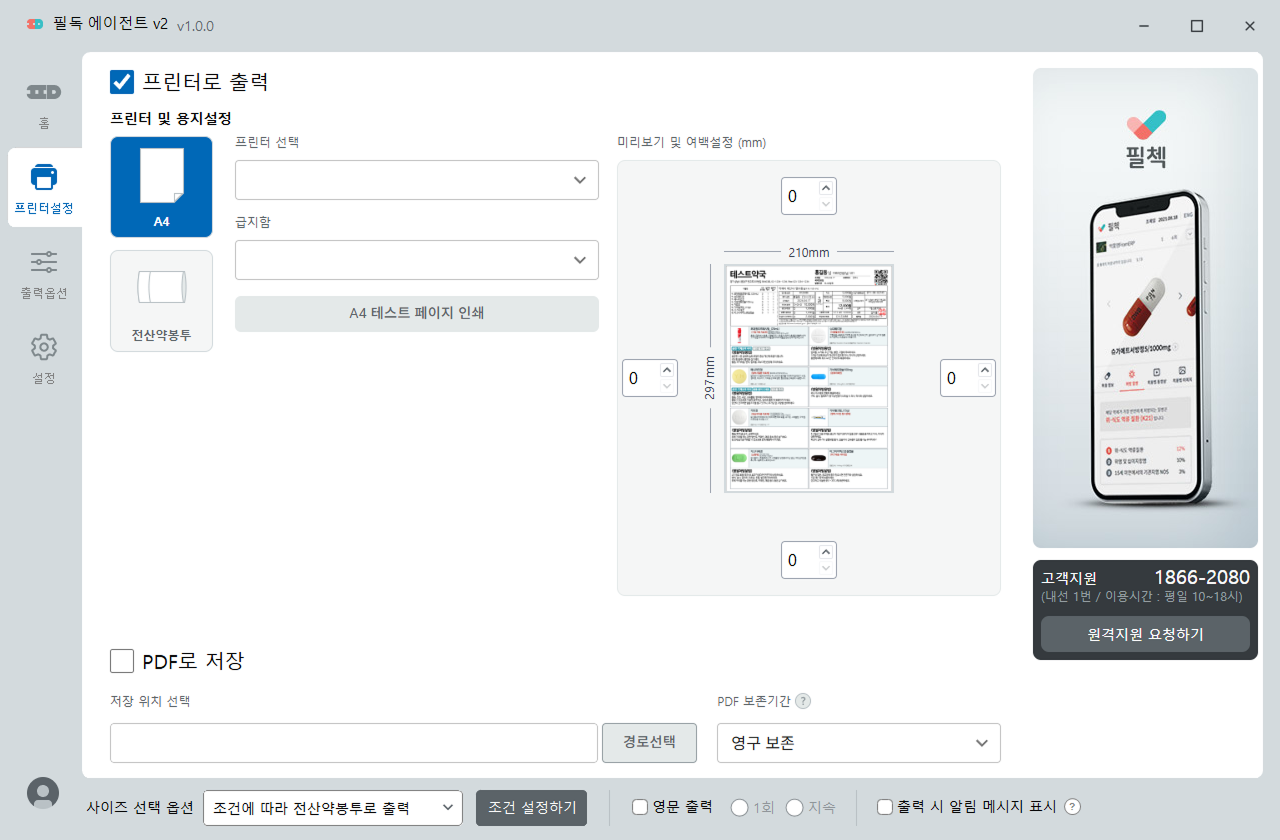
Task: Uncheck the 프린터로 출력 checkbox
Action: pyautogui.click(x=122, y=82)
